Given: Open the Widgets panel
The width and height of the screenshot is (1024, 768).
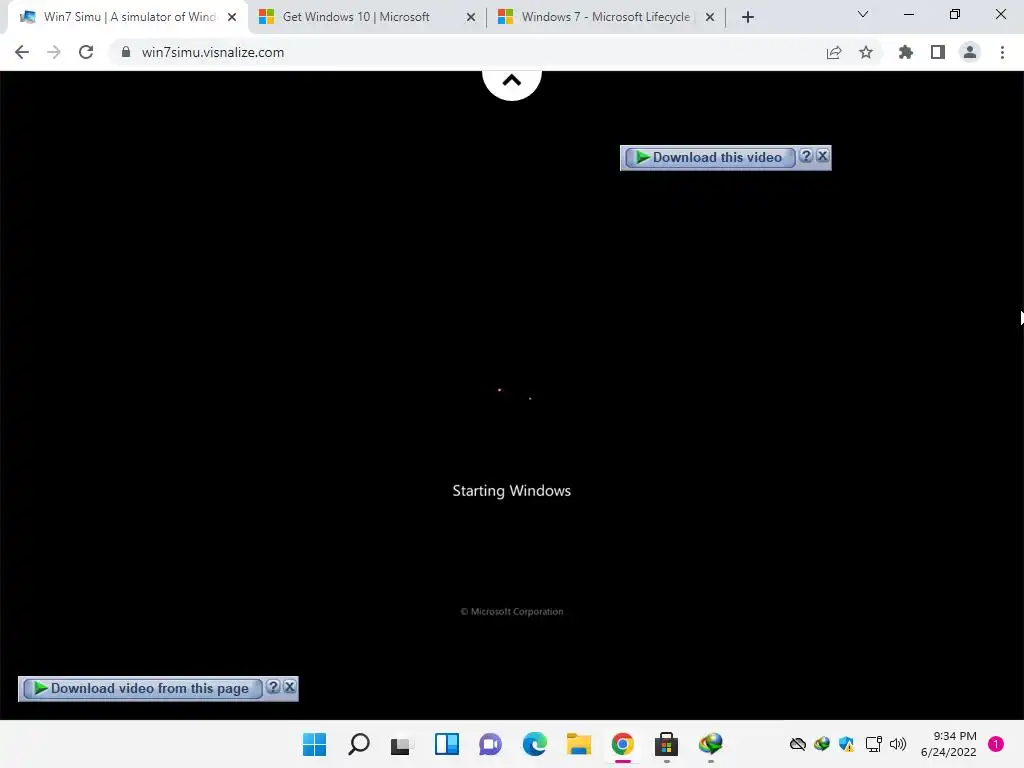Looking at the screenshot, I should [x=447, y=744].
